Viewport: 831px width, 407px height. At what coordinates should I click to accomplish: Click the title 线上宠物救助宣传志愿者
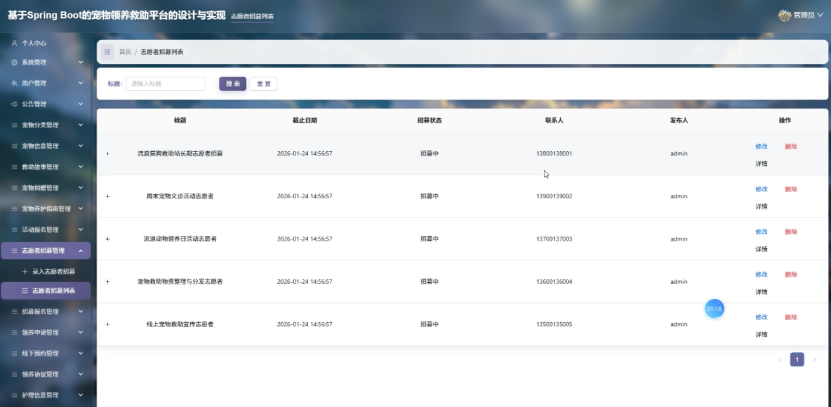point(180,324)
